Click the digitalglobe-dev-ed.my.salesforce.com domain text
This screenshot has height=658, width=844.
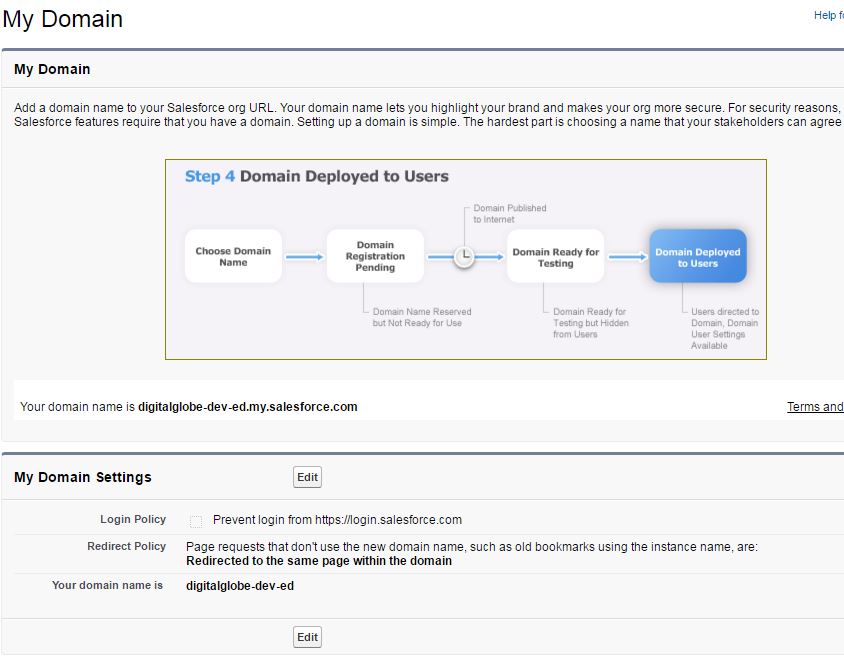(x=247, y=407)
